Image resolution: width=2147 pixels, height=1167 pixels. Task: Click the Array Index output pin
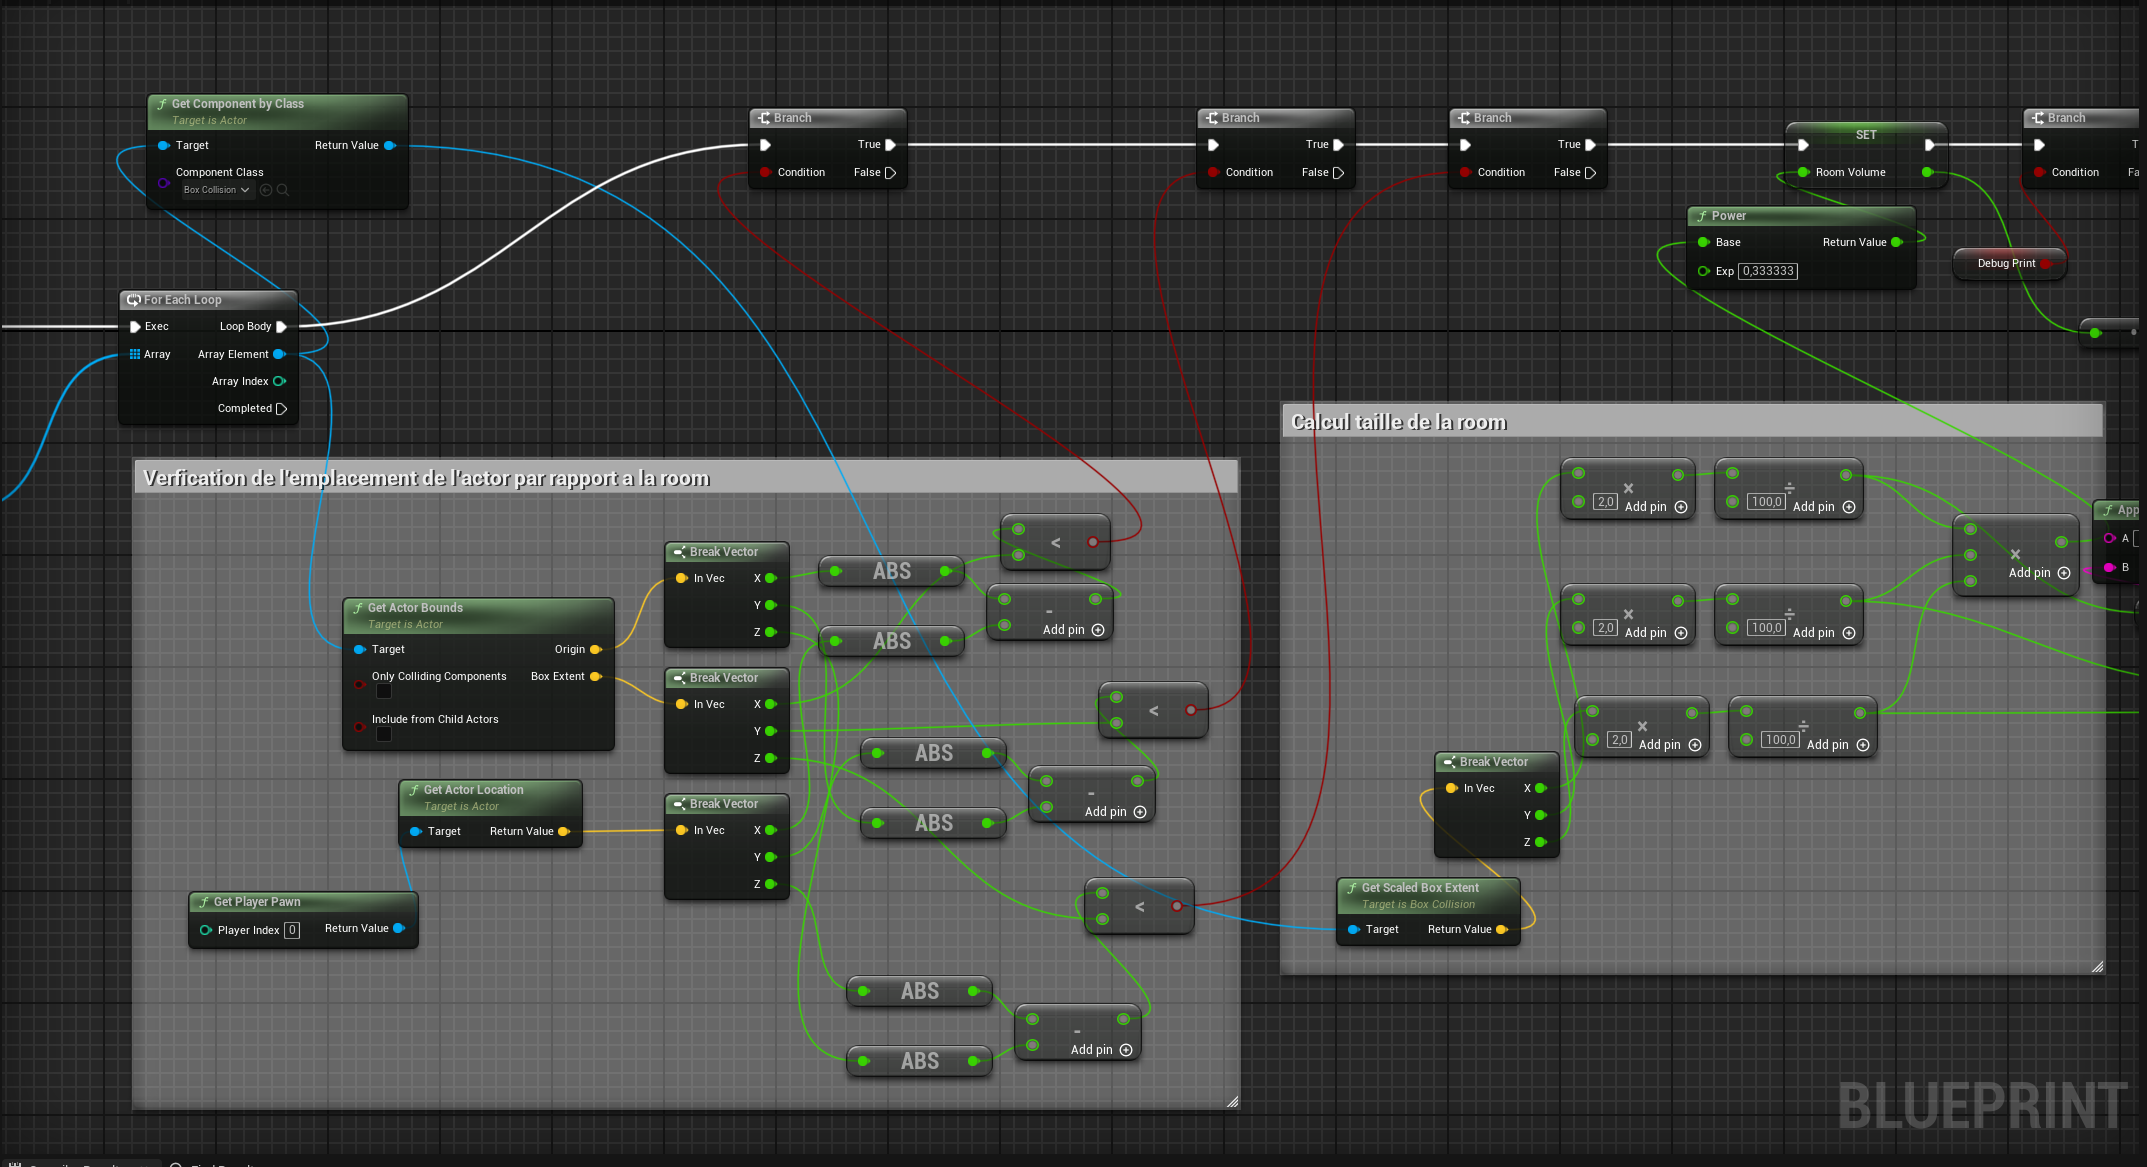279,381
